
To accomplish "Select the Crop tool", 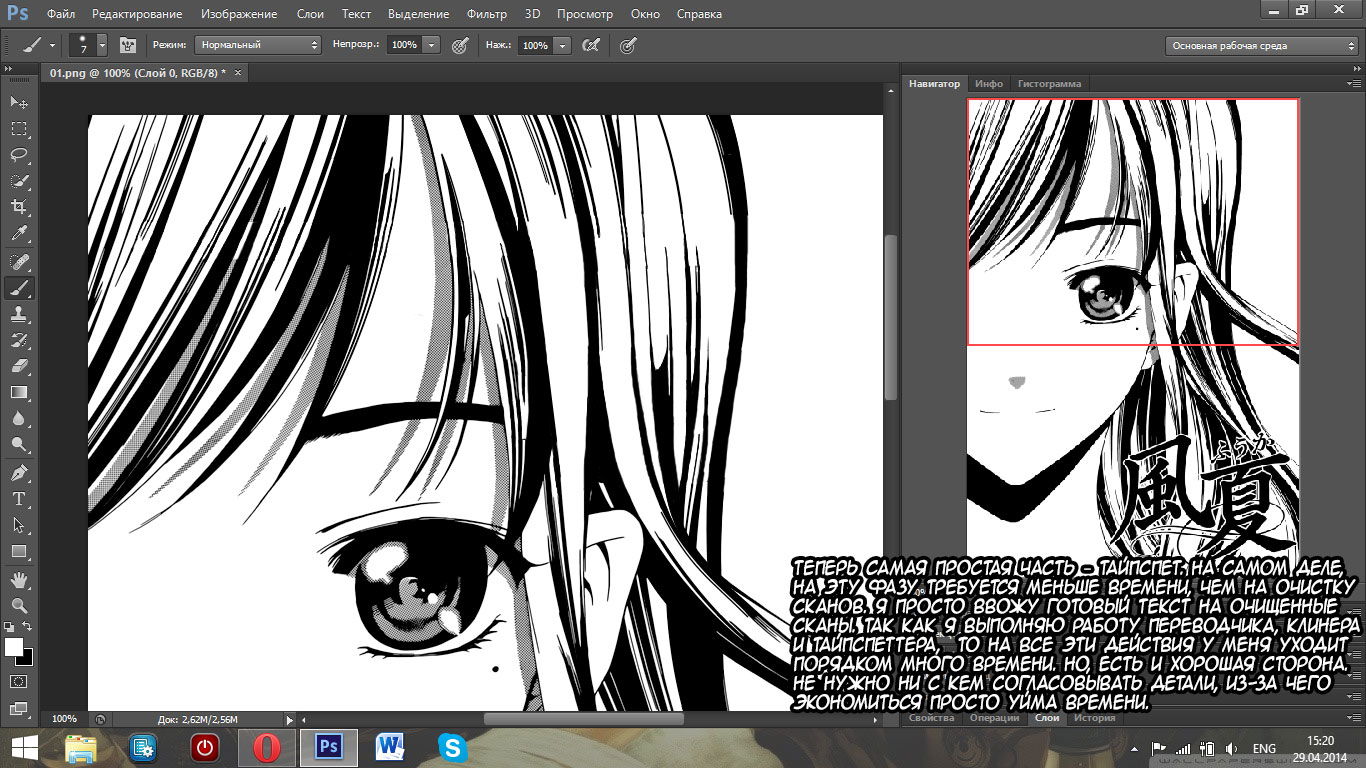I will click(19, 207).
